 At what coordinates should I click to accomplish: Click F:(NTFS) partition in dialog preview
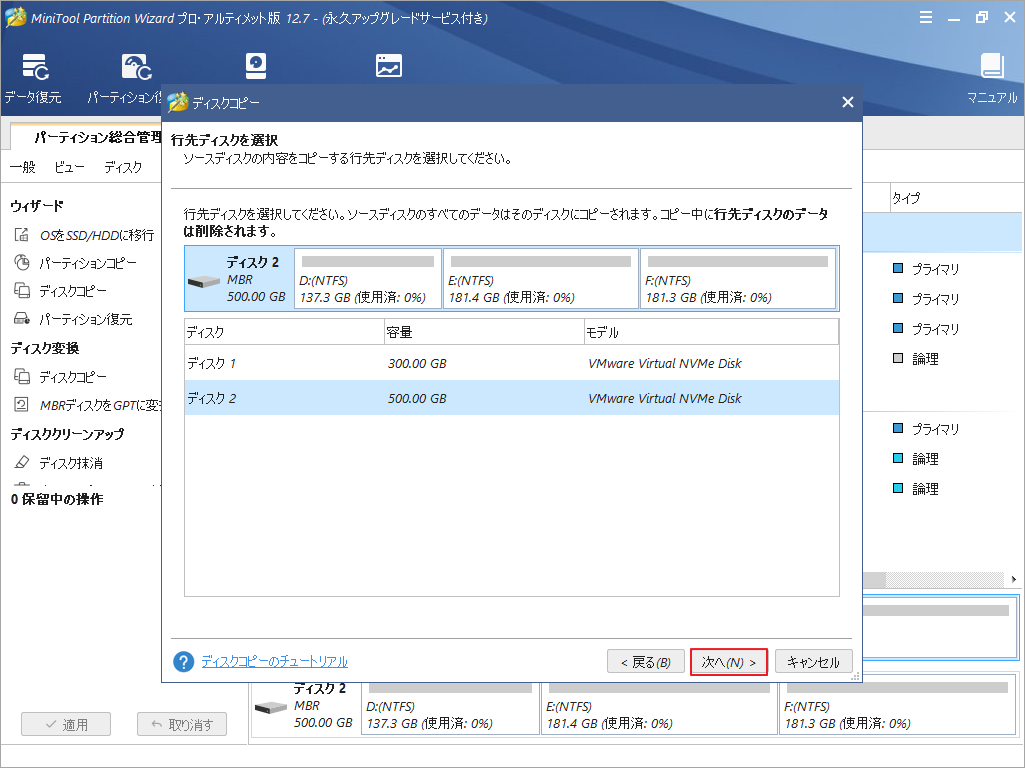tap(738, 278)
